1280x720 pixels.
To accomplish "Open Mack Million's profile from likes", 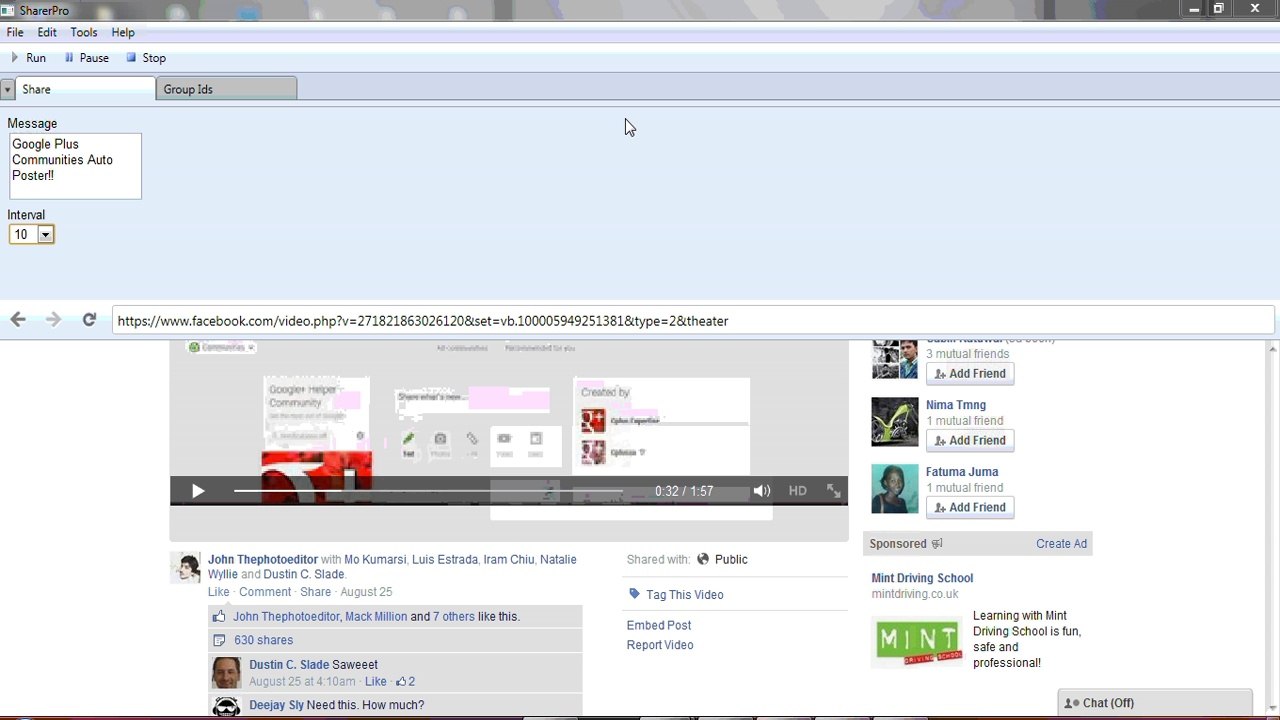I will (x=376, y=617).
